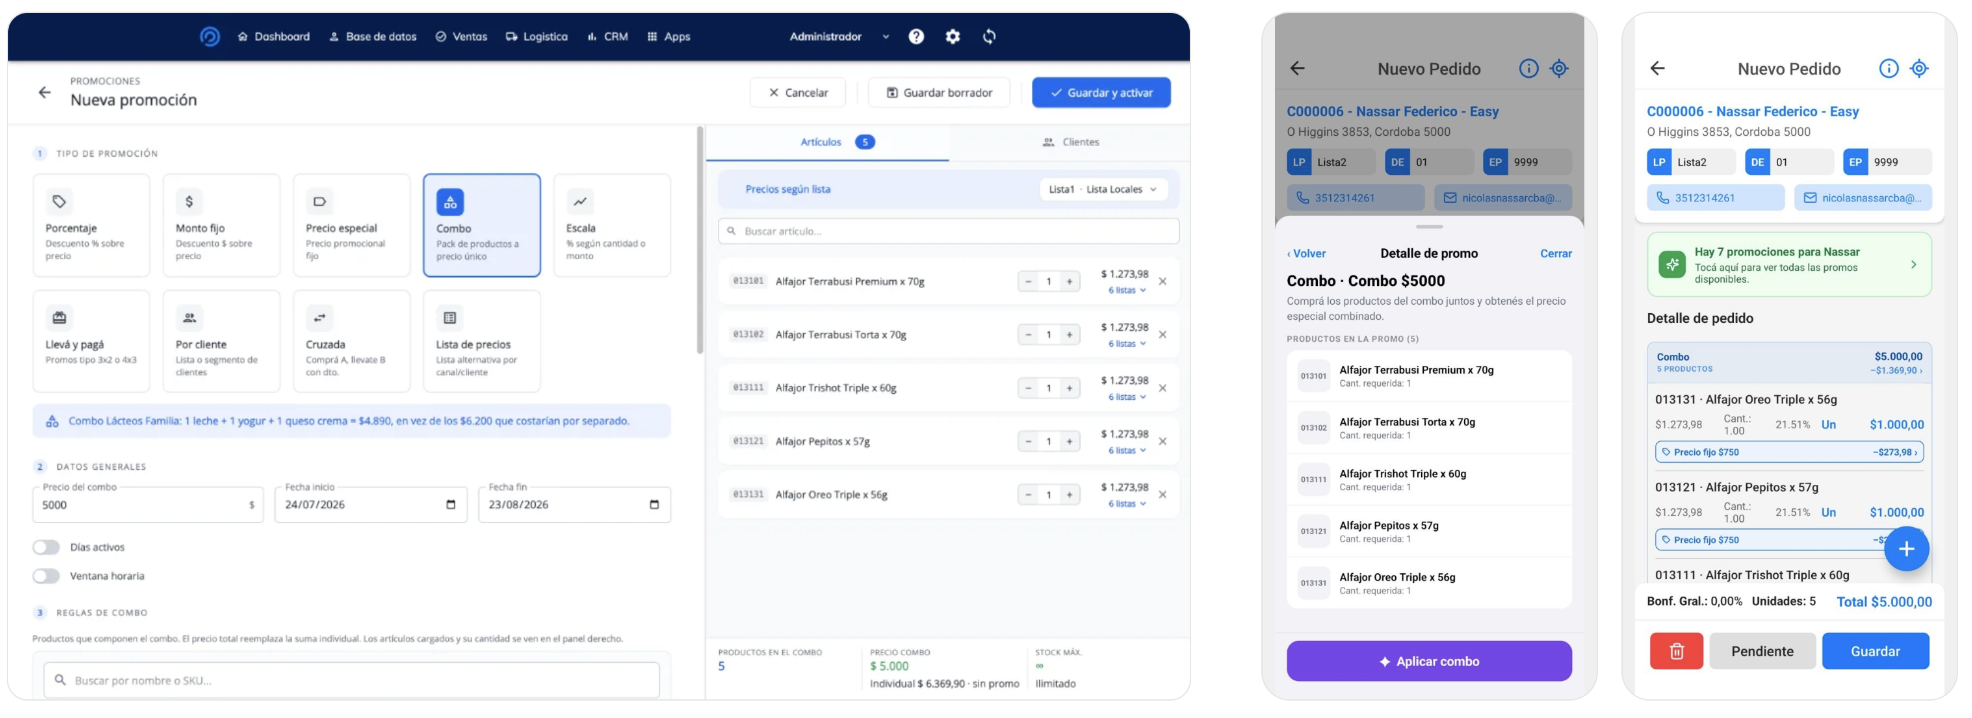The image size is (1972, 718).
Task: Choose the Precio especial promotion type
Action: tap(351, 226)
